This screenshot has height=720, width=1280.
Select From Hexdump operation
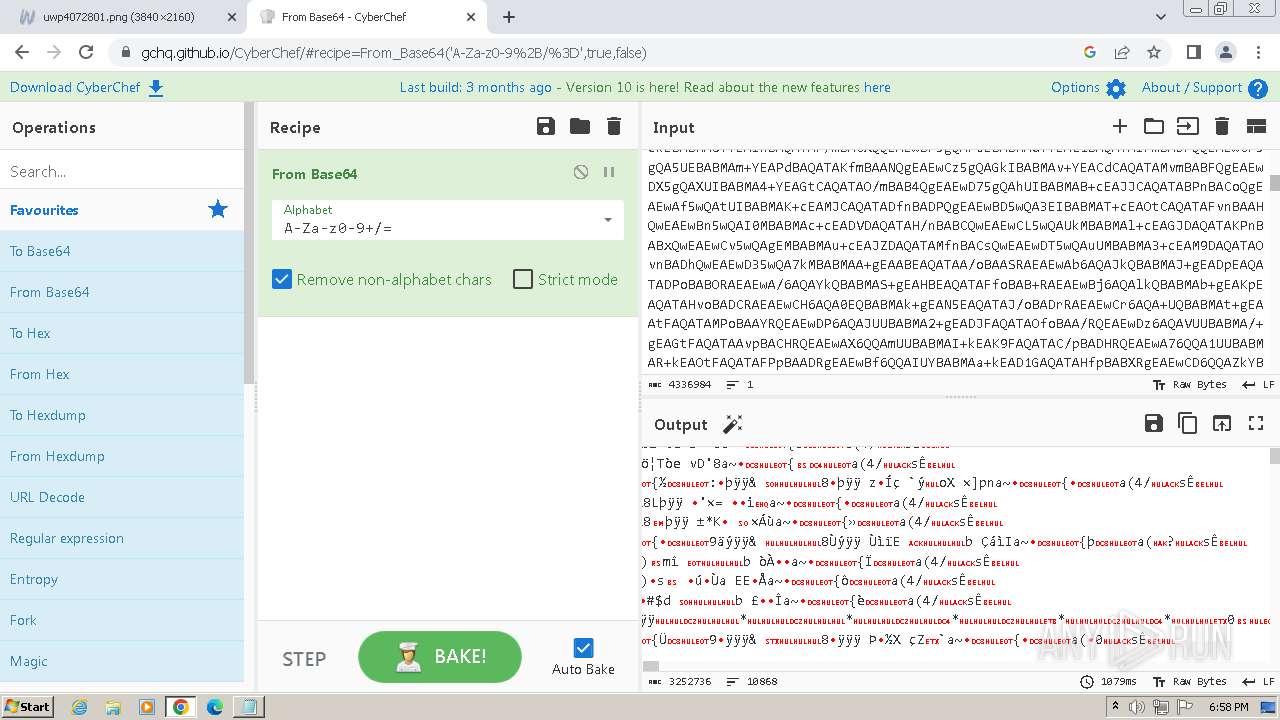point(122,456)
